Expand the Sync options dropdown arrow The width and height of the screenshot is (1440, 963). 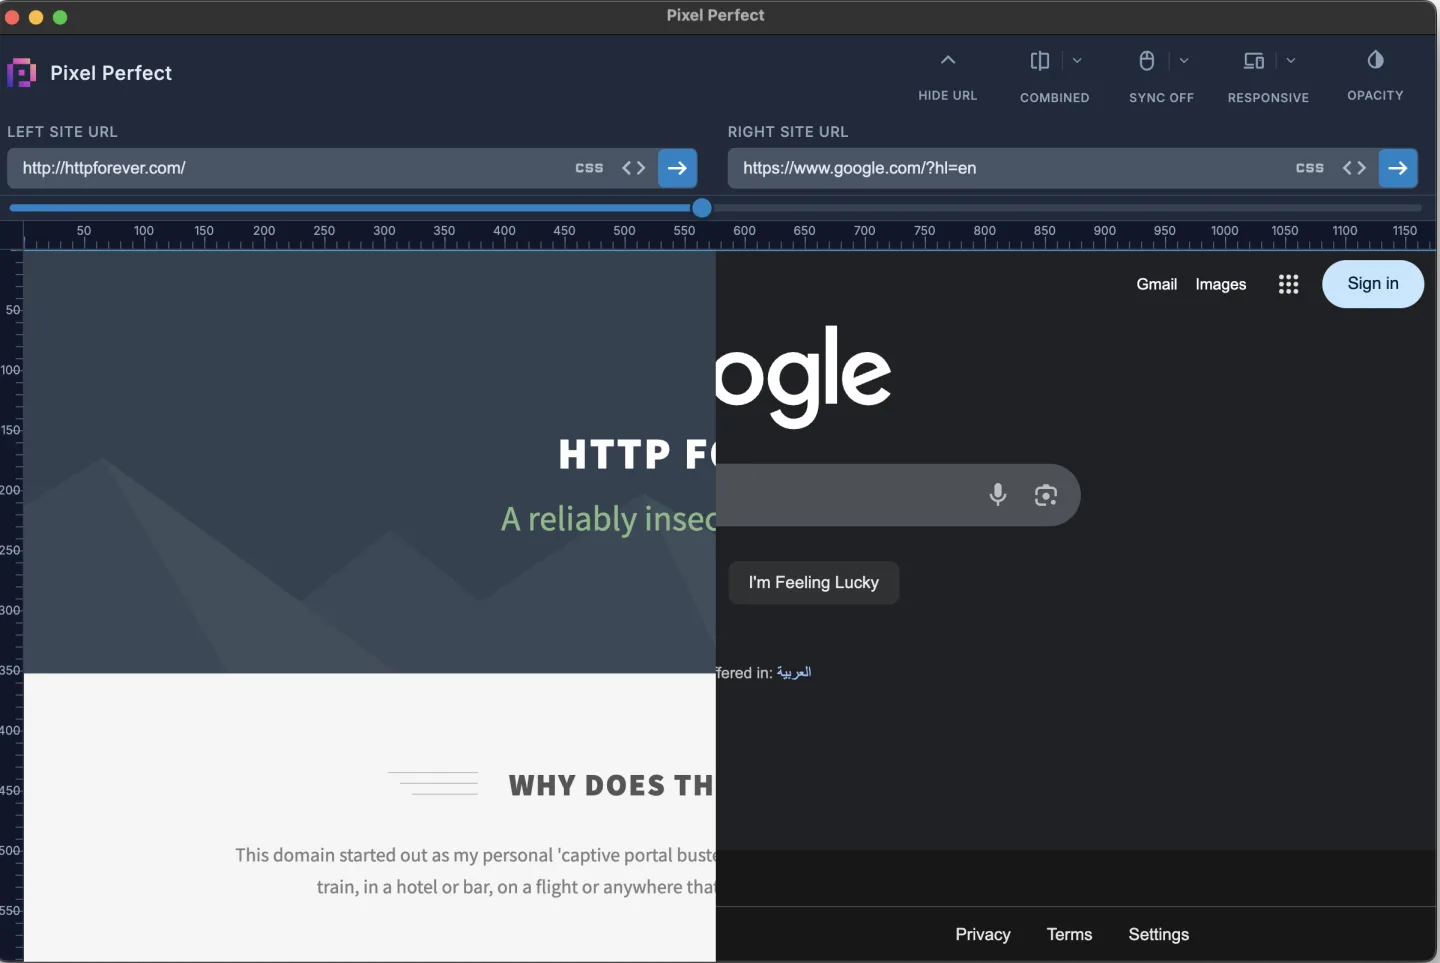click(x=1184, y=61)
